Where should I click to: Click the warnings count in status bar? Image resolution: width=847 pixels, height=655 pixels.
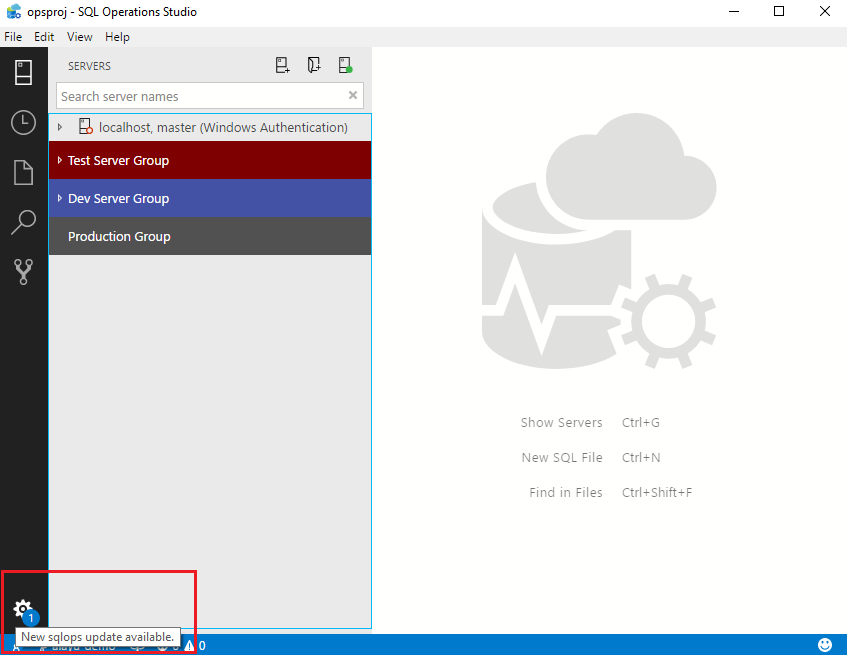click(x=195, y=646)
